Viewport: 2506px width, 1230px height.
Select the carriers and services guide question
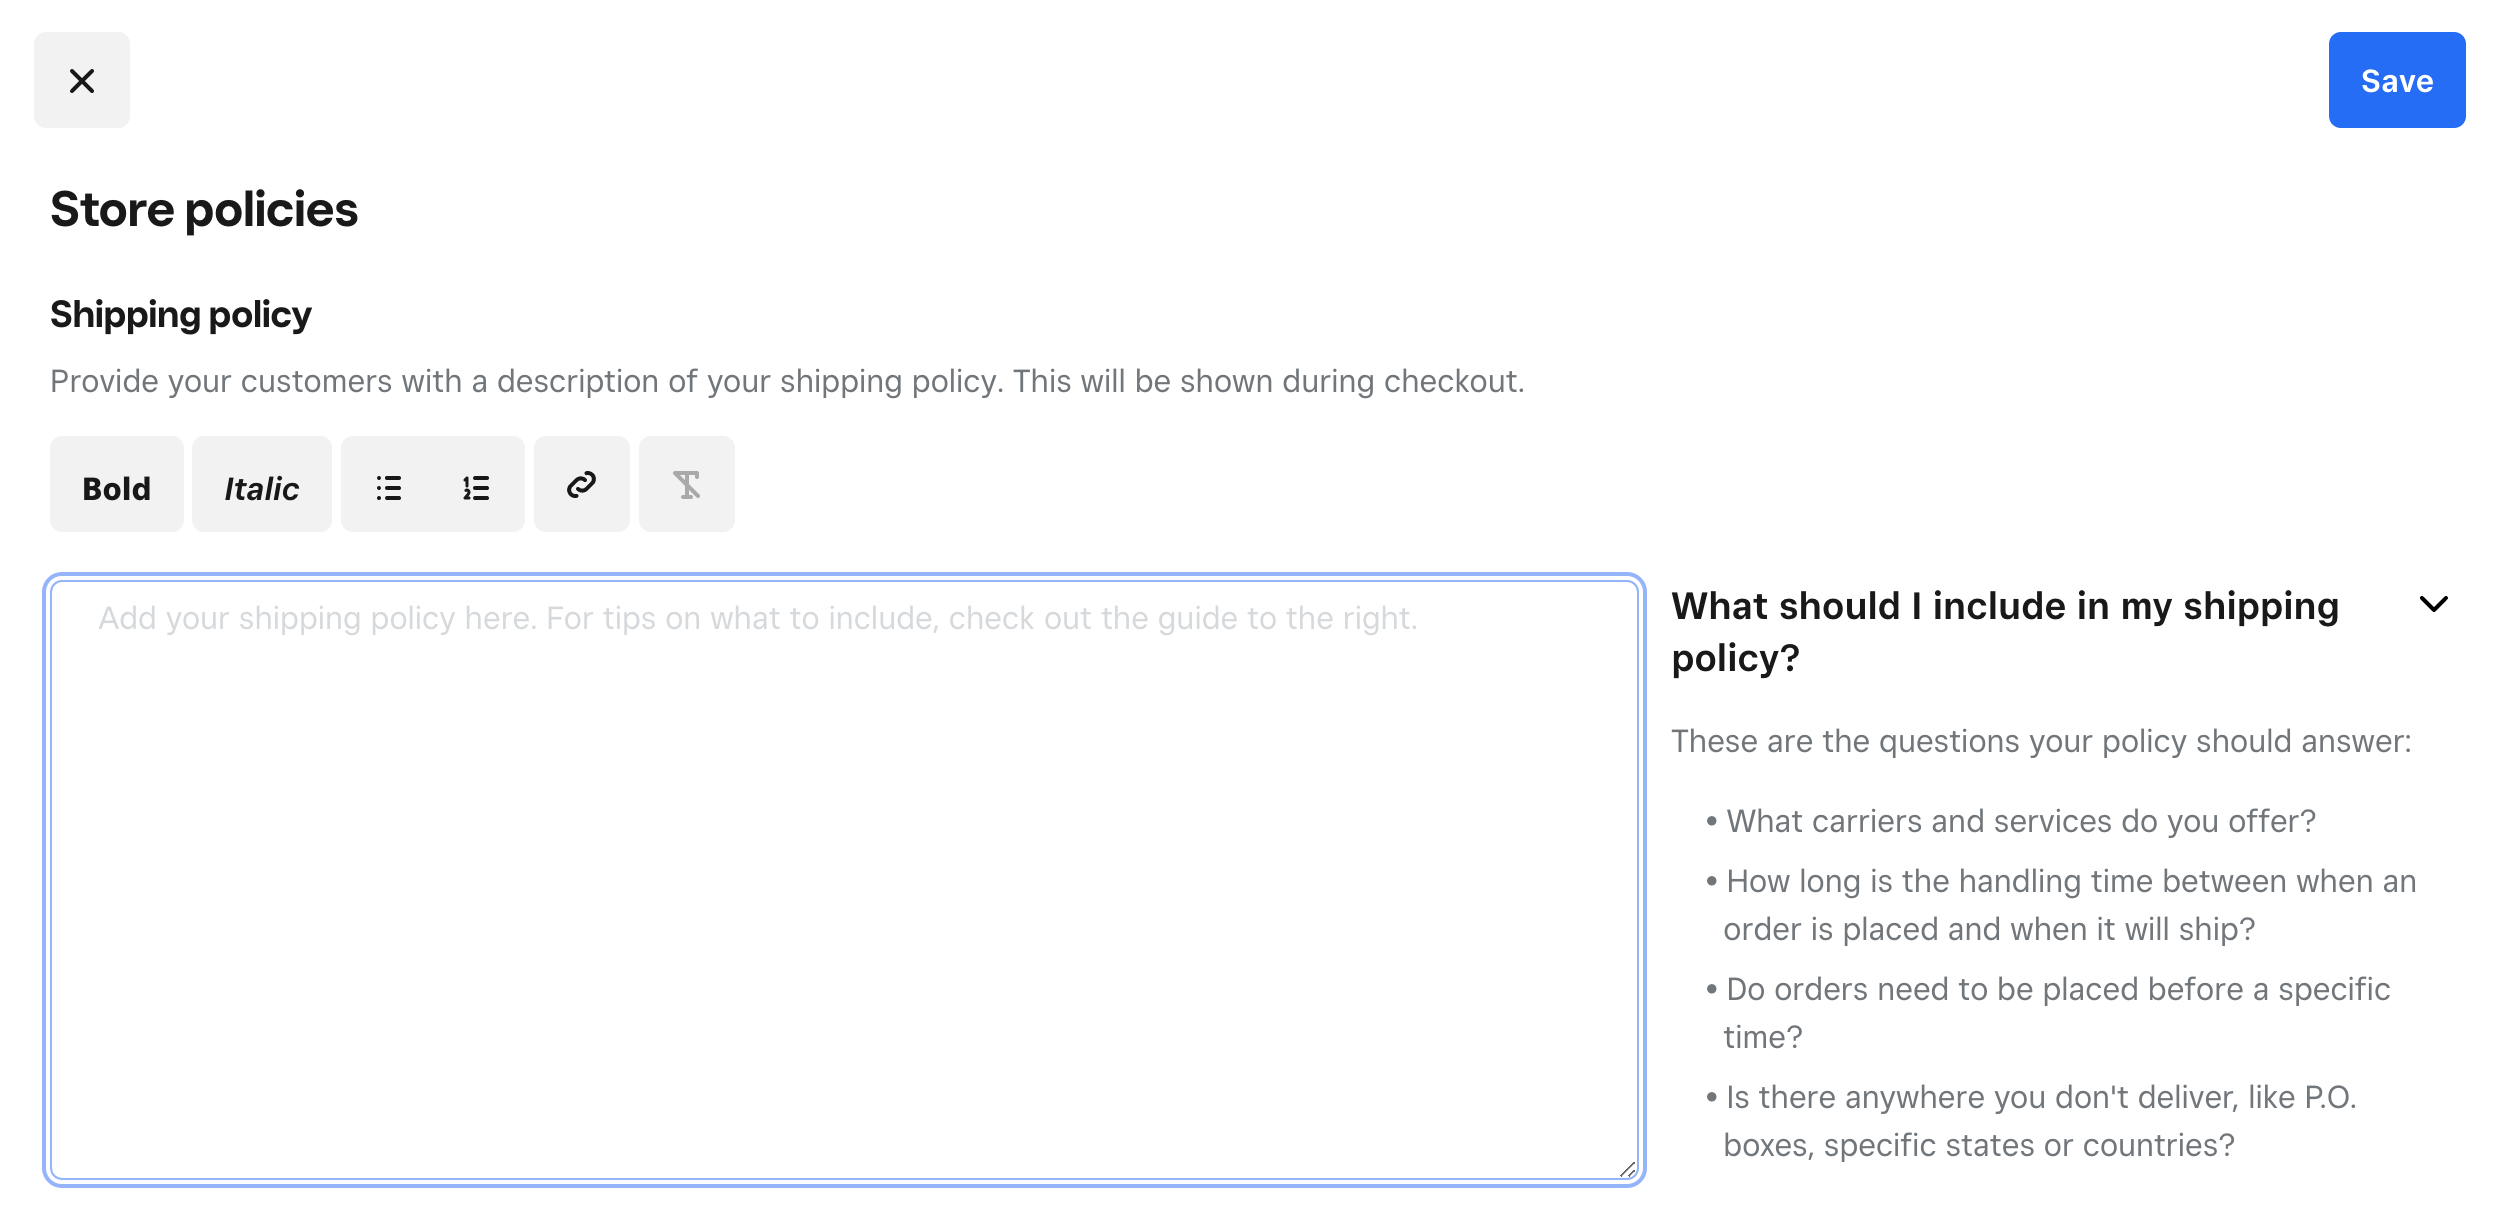(2020, 821)
